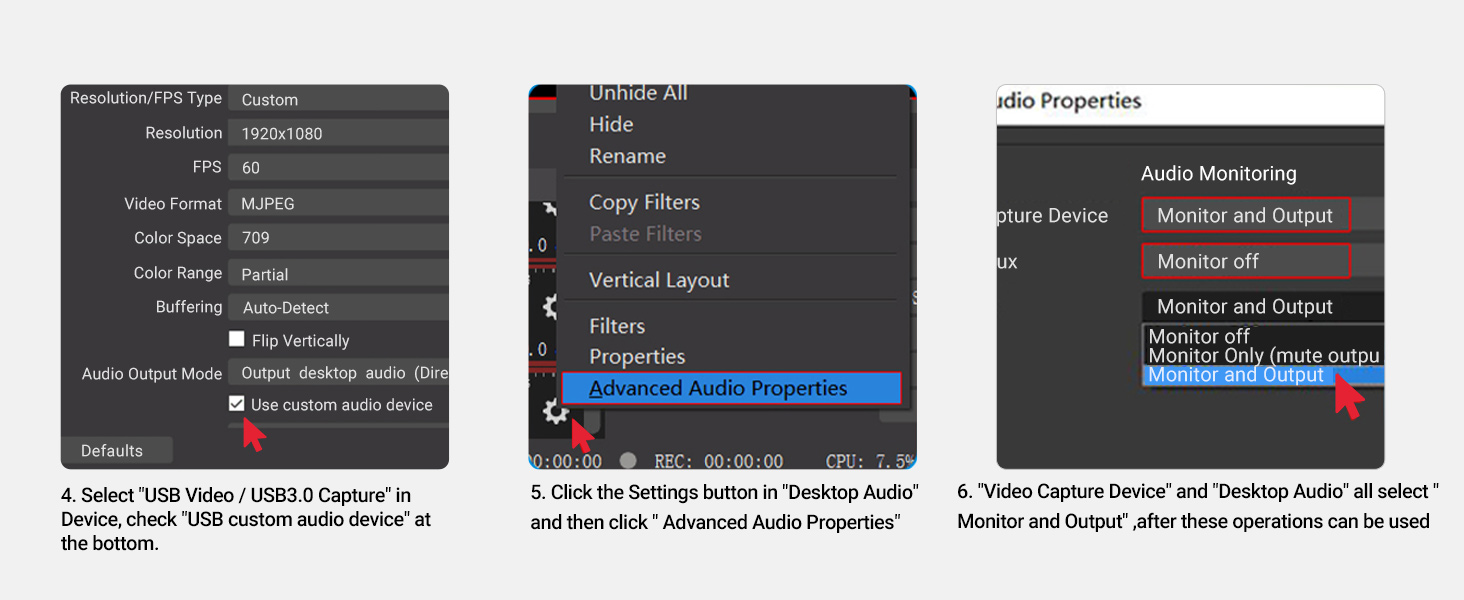Choose Copy Filters from the context menu
This screenshot has width=1464, height=600.
[644, 202]
